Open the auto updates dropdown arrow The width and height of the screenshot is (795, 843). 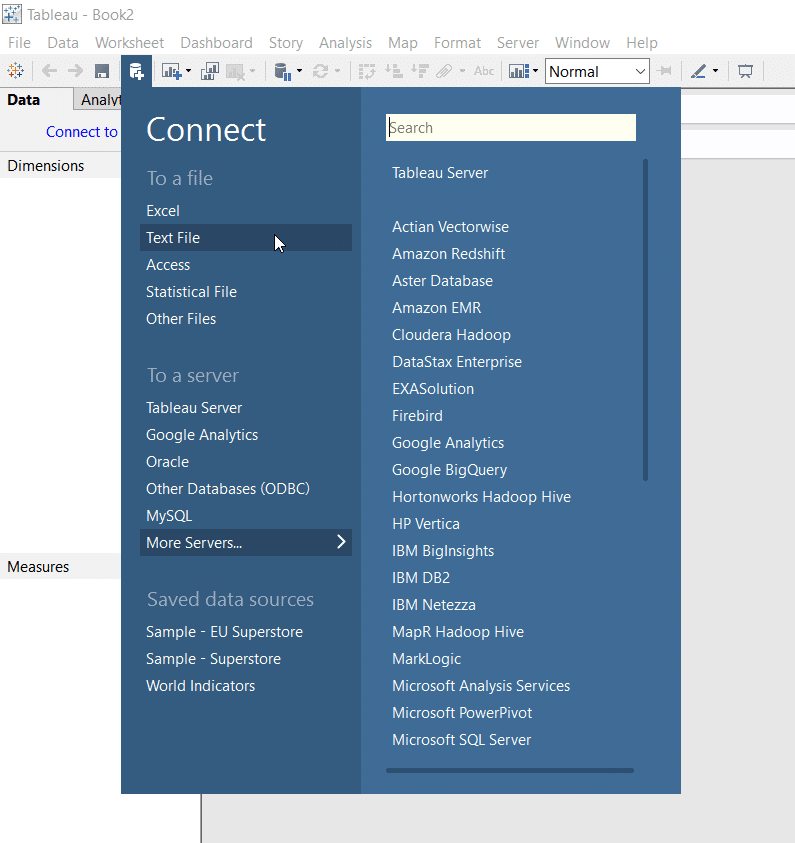pos(299,70)
